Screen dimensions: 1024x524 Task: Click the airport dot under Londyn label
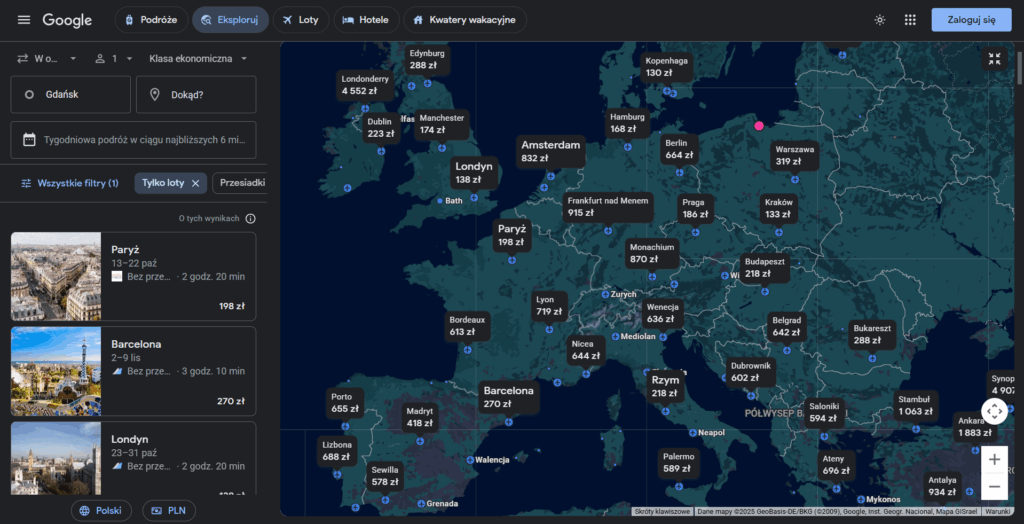474,197
